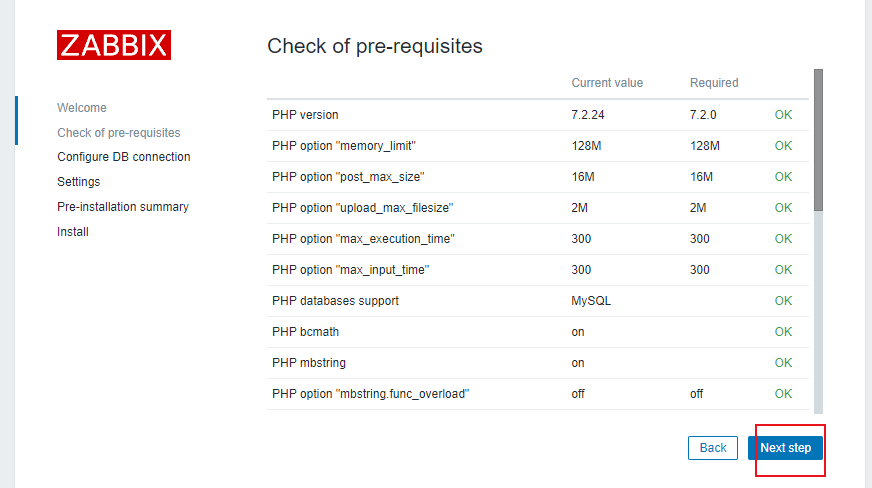Click PHP option "memory_limit" row
This screenshot has height=488, width=872.
point(343,146)
